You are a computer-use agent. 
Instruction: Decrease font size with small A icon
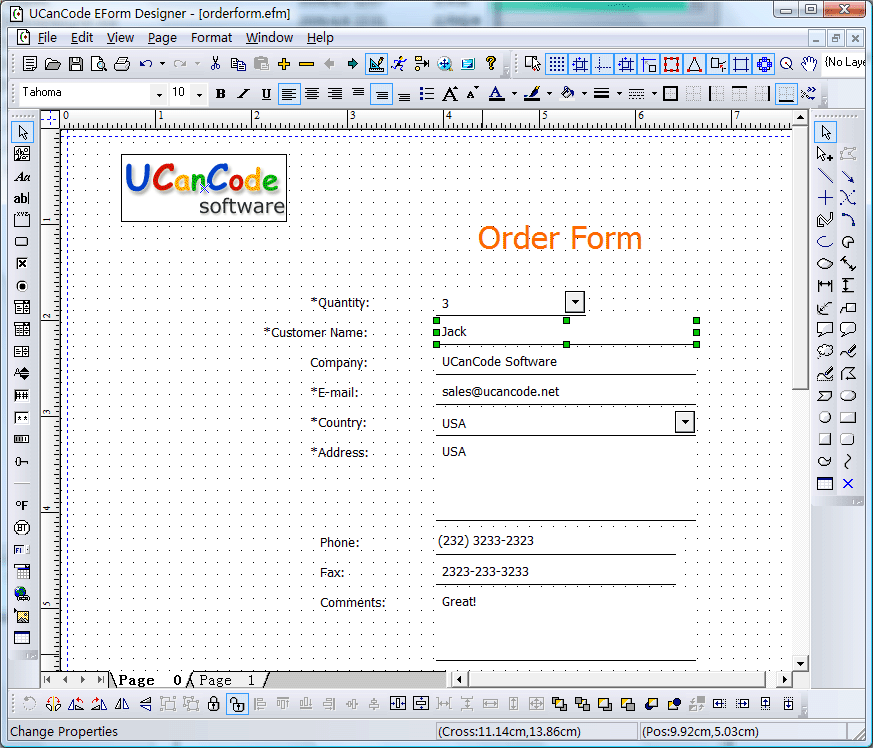pos(472,93)
